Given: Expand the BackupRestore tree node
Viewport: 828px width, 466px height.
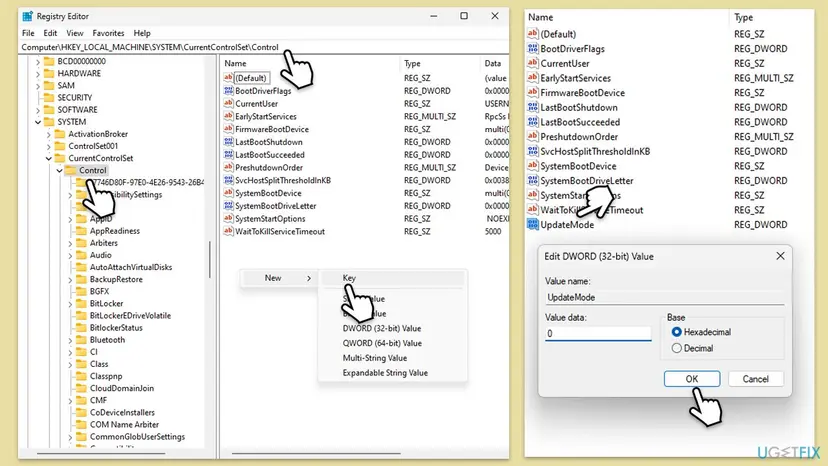Looking at the screenshot, I should pos(70,279).
